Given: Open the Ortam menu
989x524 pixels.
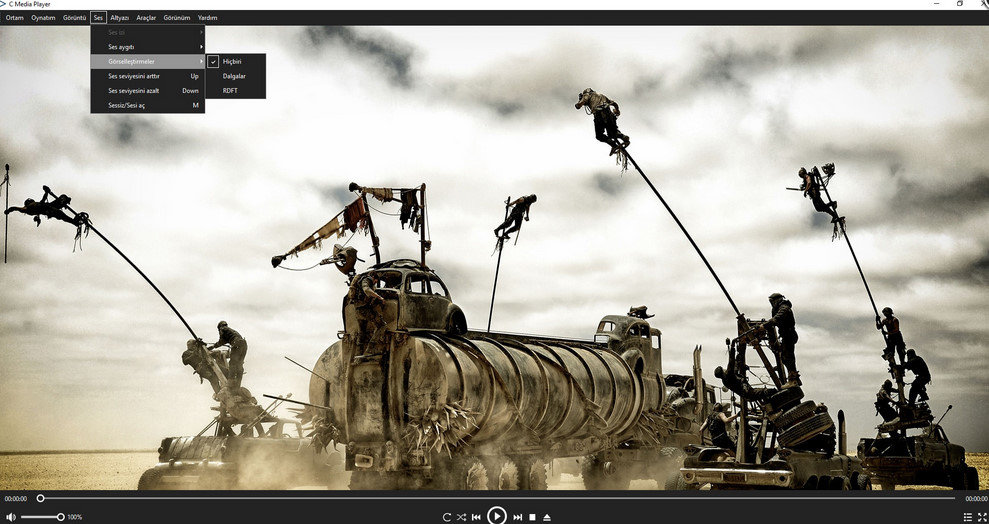Looking at the screenshot, I should (15, 18).
